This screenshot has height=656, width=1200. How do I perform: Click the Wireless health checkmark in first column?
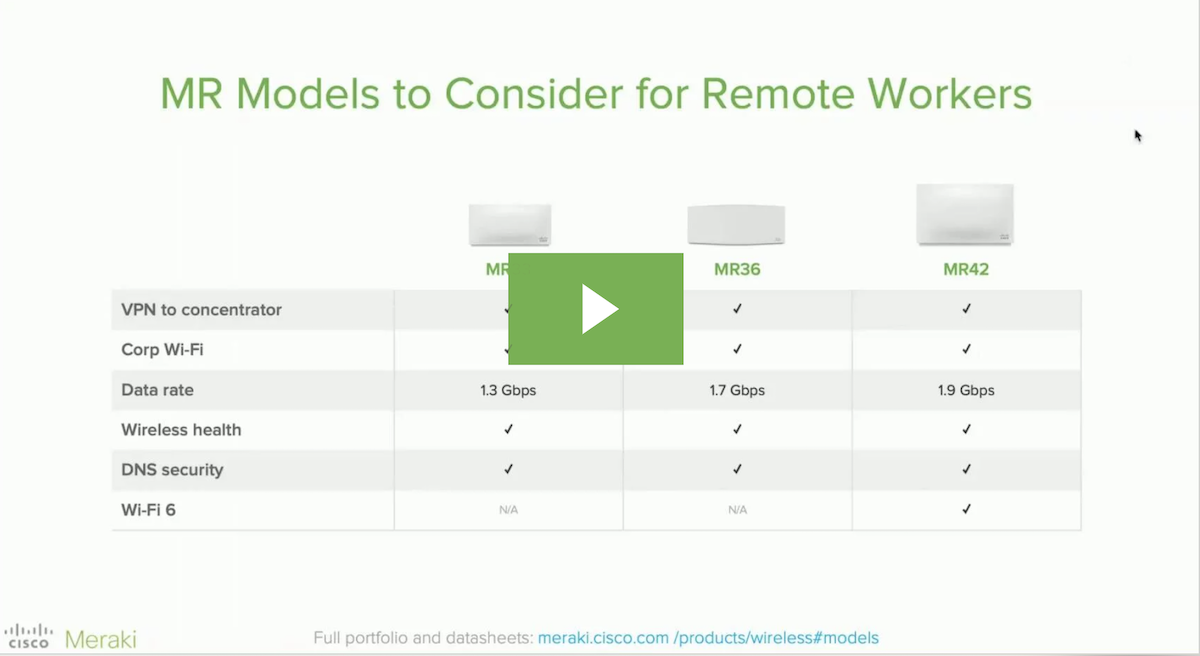tap(508, 429)
